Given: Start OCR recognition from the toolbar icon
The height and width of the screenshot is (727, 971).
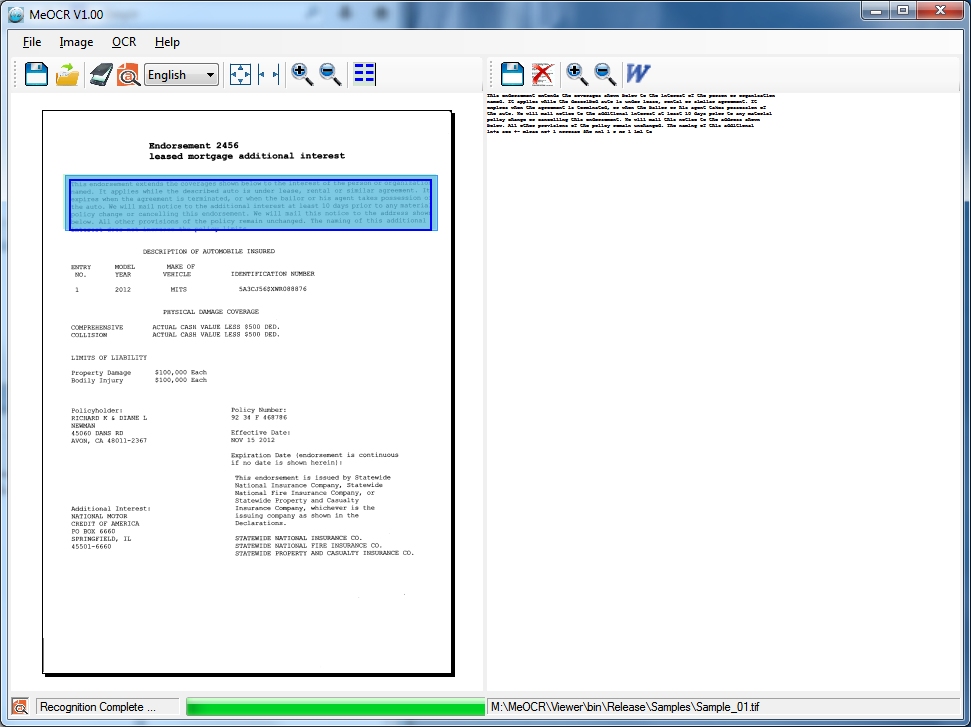Looking at the screenshot, I should tap(129, 74).
